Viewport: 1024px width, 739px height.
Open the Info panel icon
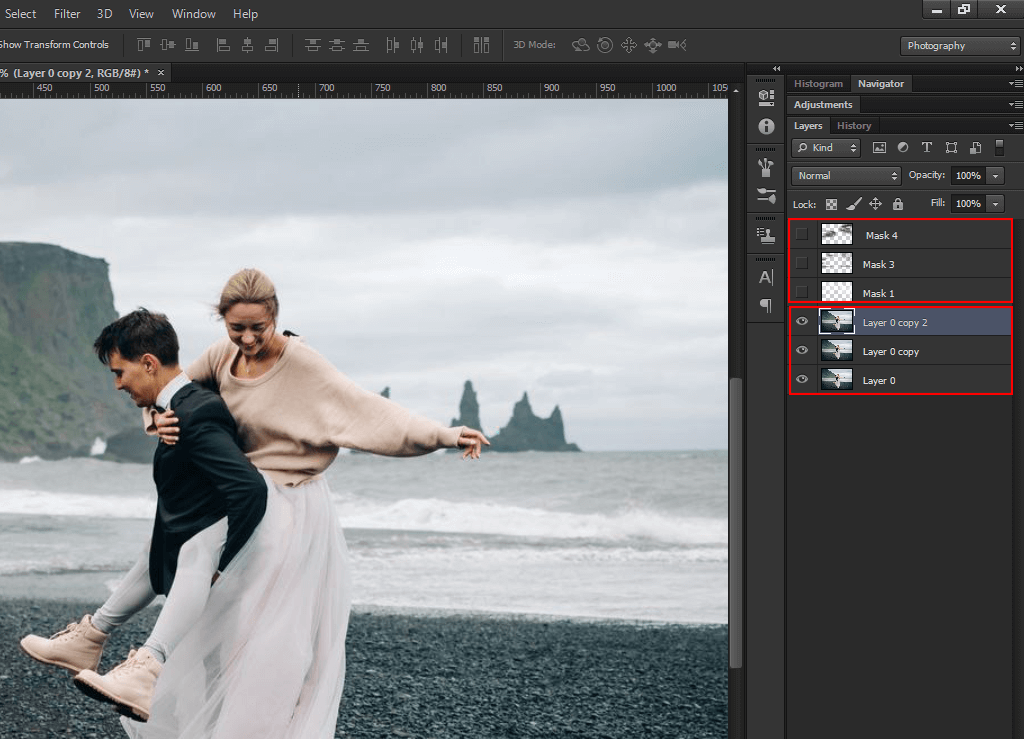(x=766, y=127)
